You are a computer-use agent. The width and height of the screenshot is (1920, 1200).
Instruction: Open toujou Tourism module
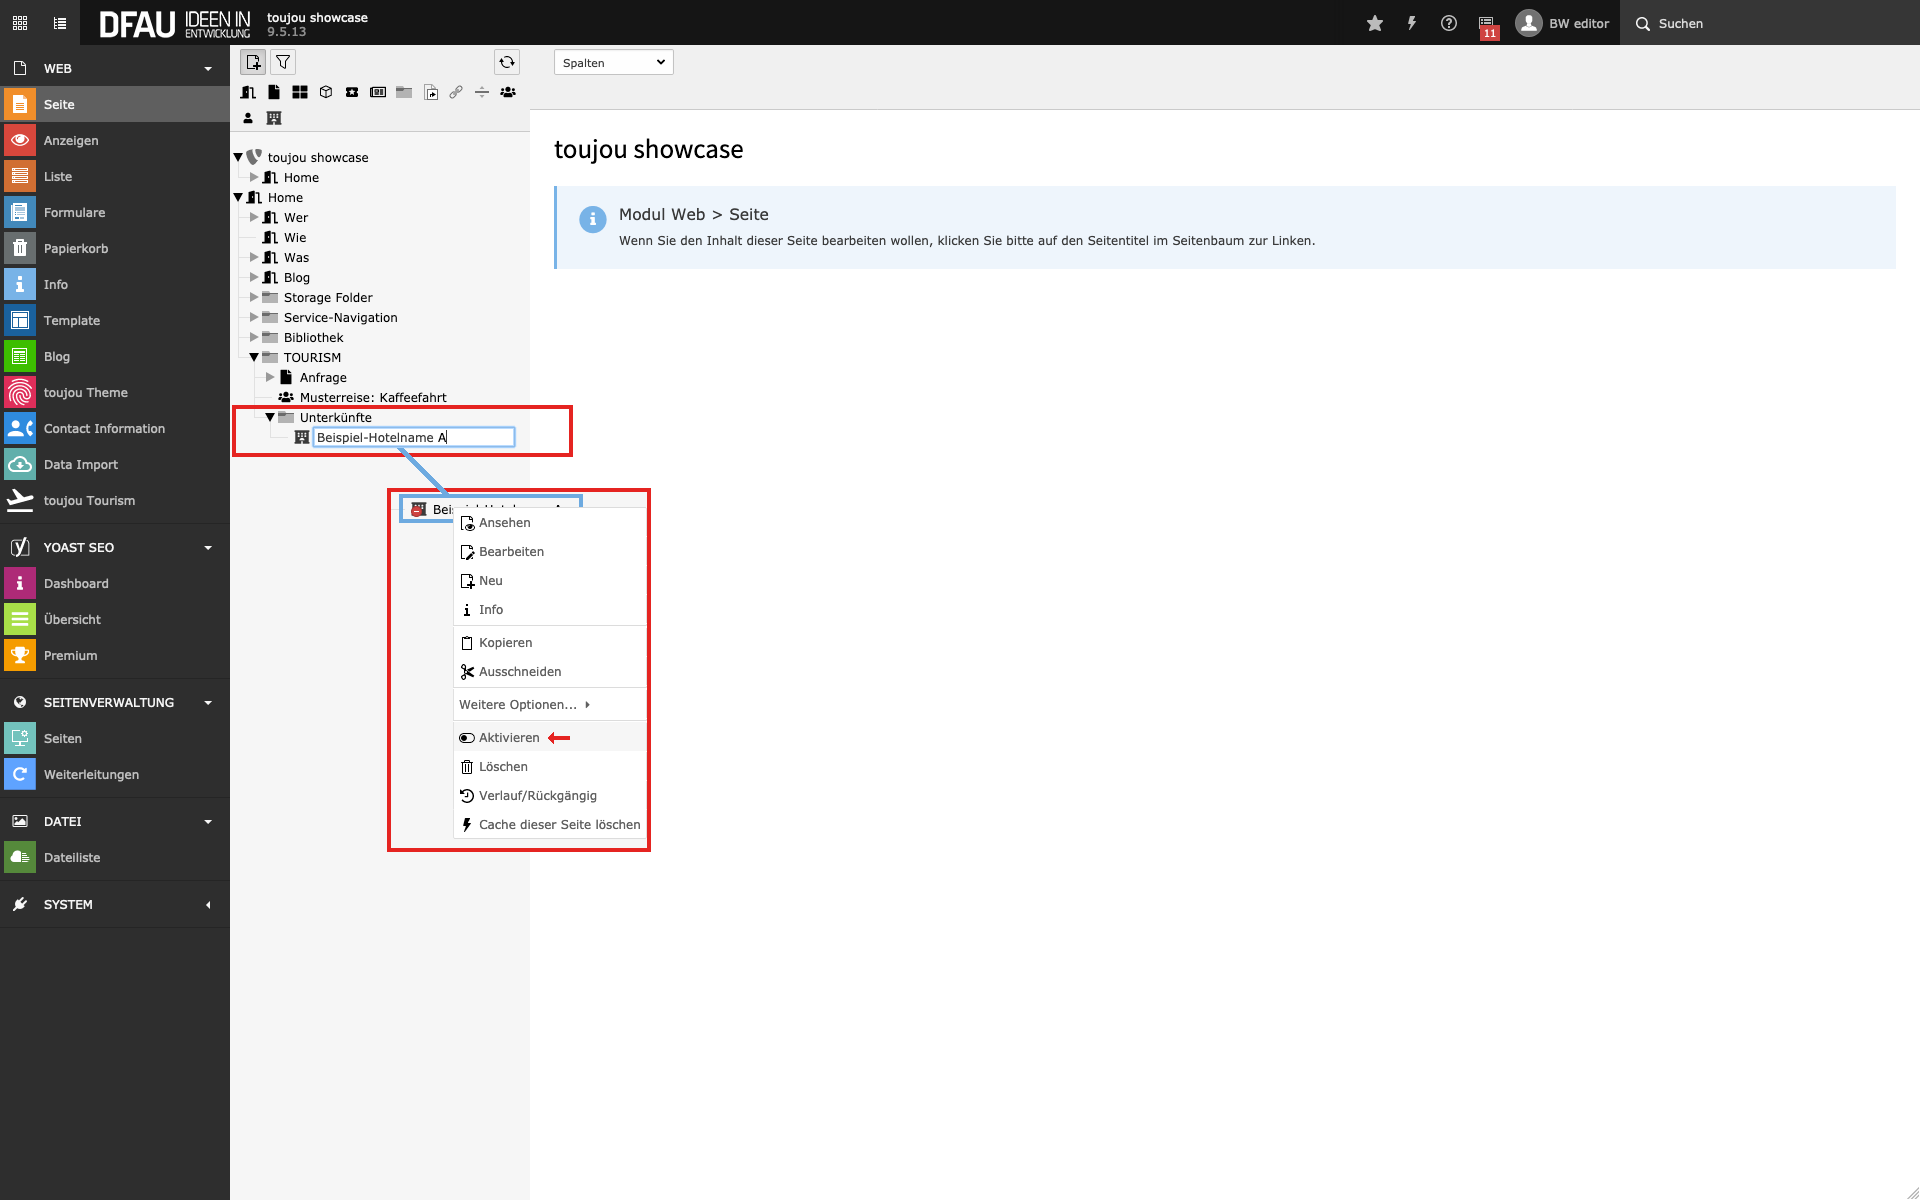click(89, 500)
